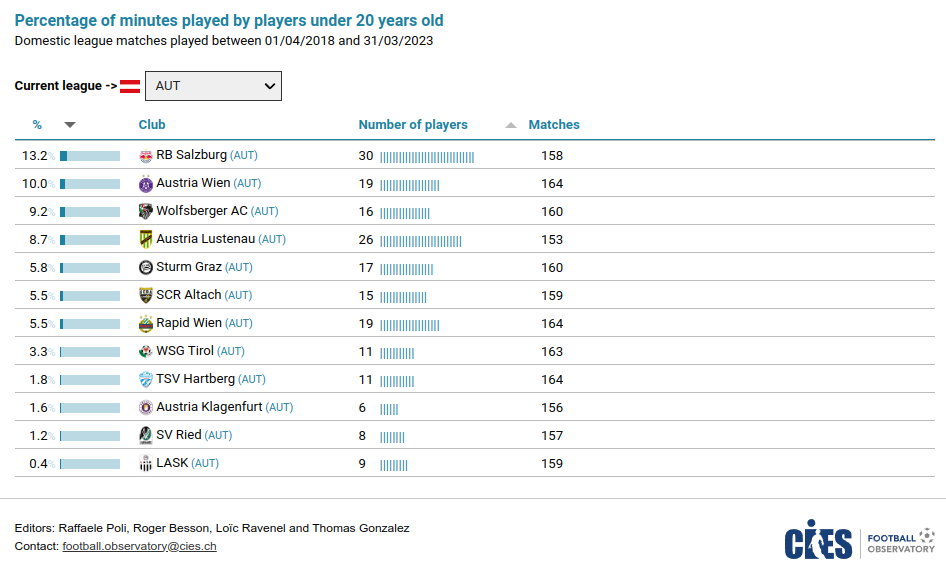Click the Austrian flag icon
This screenshot has height=570, width=946.
pos(130,86)
